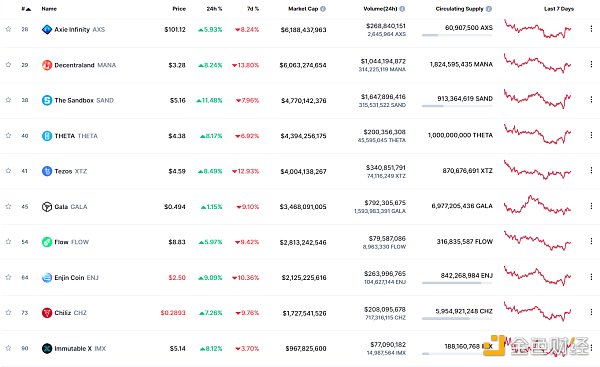Add The Sandbox to the watchlist star
This screenshot has height=367, width=600.
[8, 100]
